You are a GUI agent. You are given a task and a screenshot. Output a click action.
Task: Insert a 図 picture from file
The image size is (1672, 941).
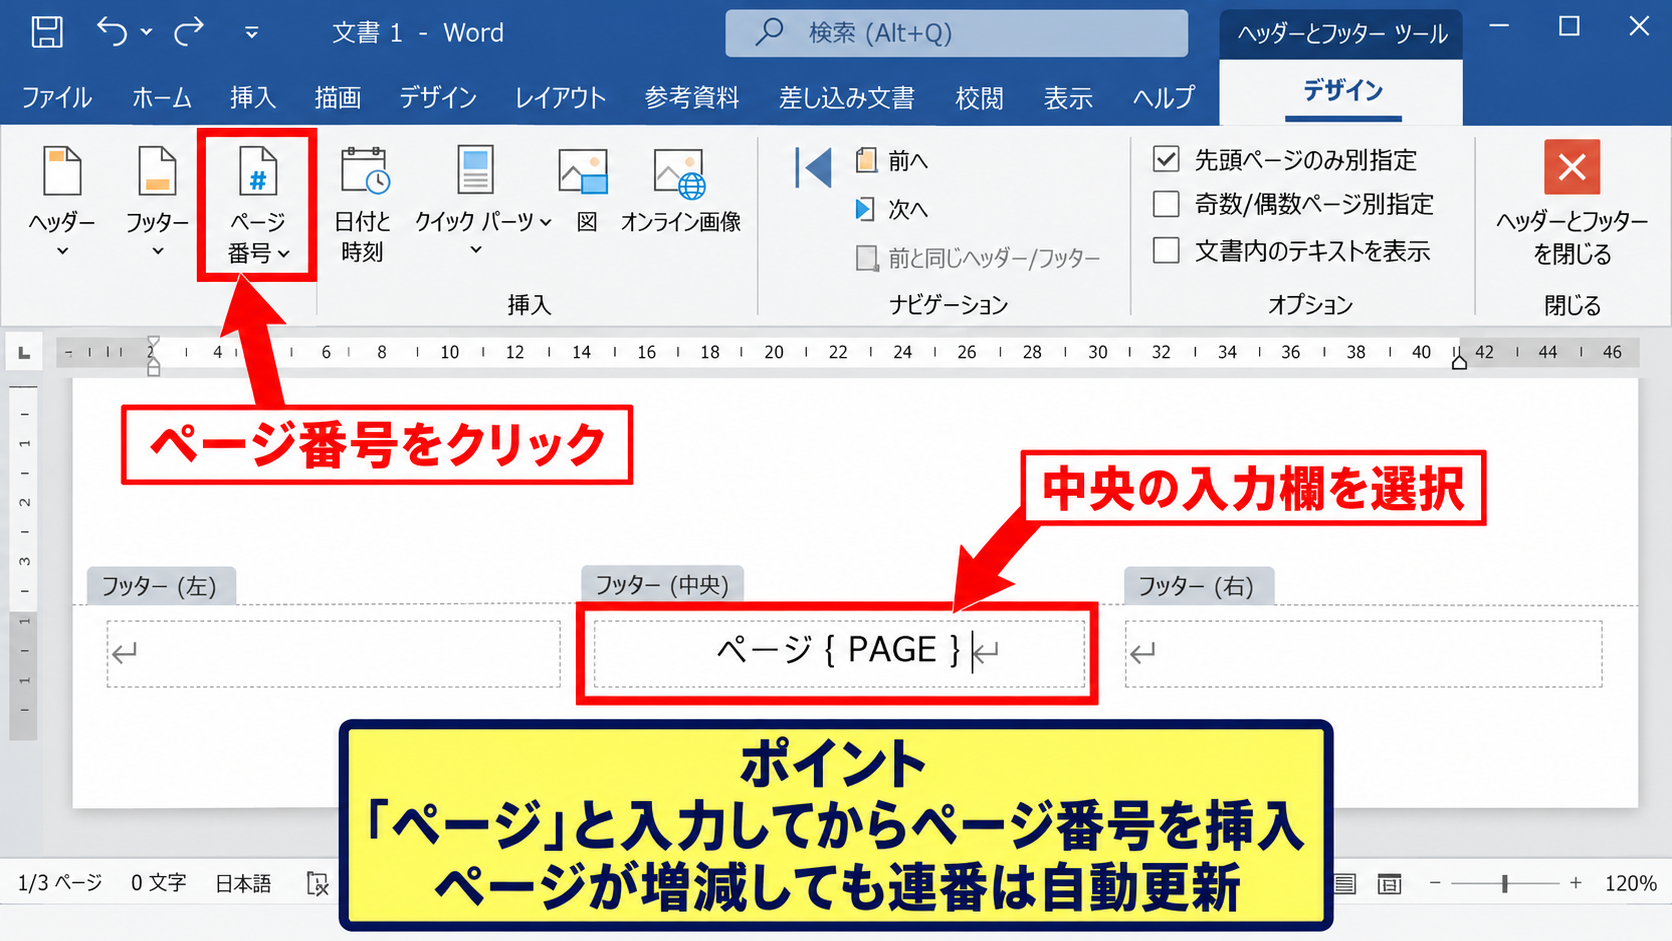pyautogui.click(x=585, y=189)
